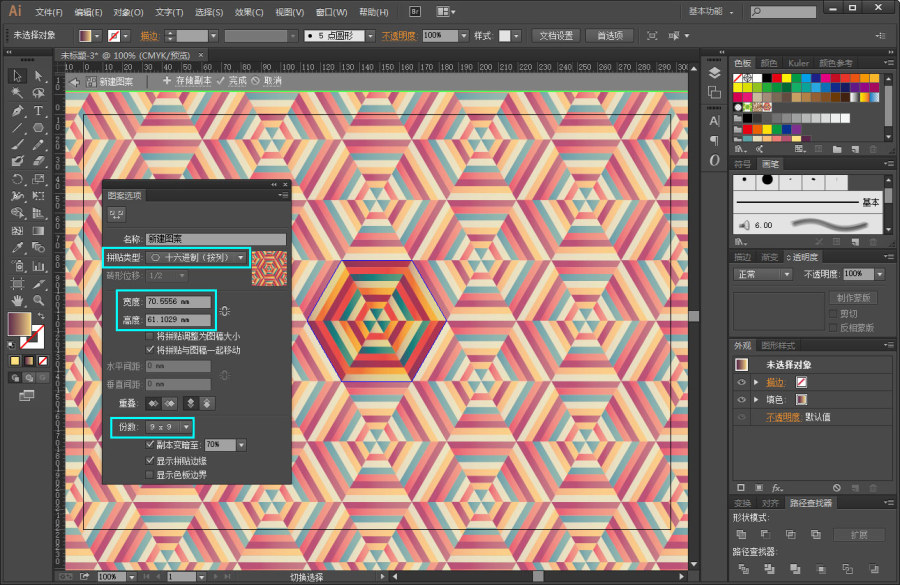The image size is (900, 585).
Task: Select the Mesh tool
Action: (17, 231)
